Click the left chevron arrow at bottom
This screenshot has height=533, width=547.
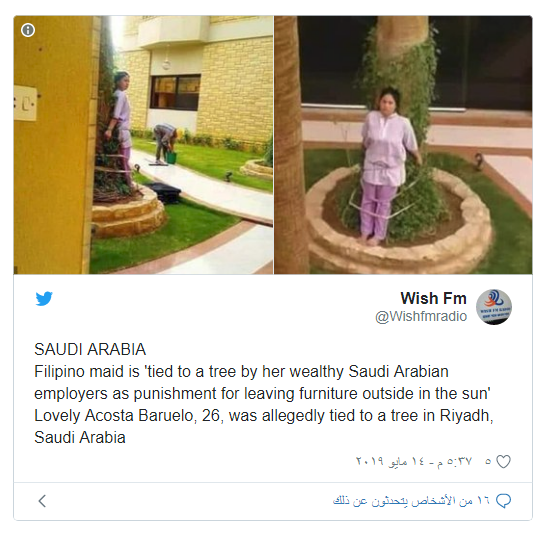(x=42, y=501)
